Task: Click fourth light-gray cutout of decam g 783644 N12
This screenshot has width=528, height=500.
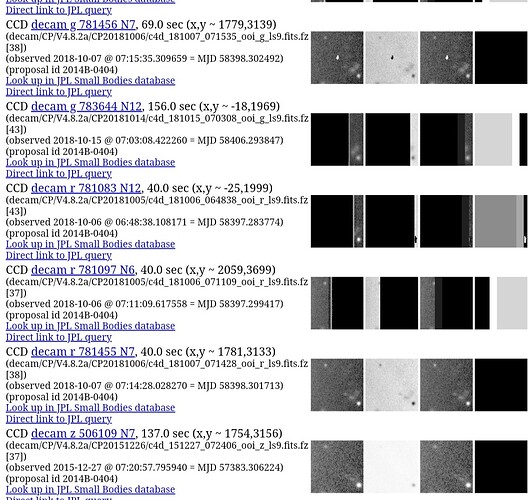Action: click(501, 139)
